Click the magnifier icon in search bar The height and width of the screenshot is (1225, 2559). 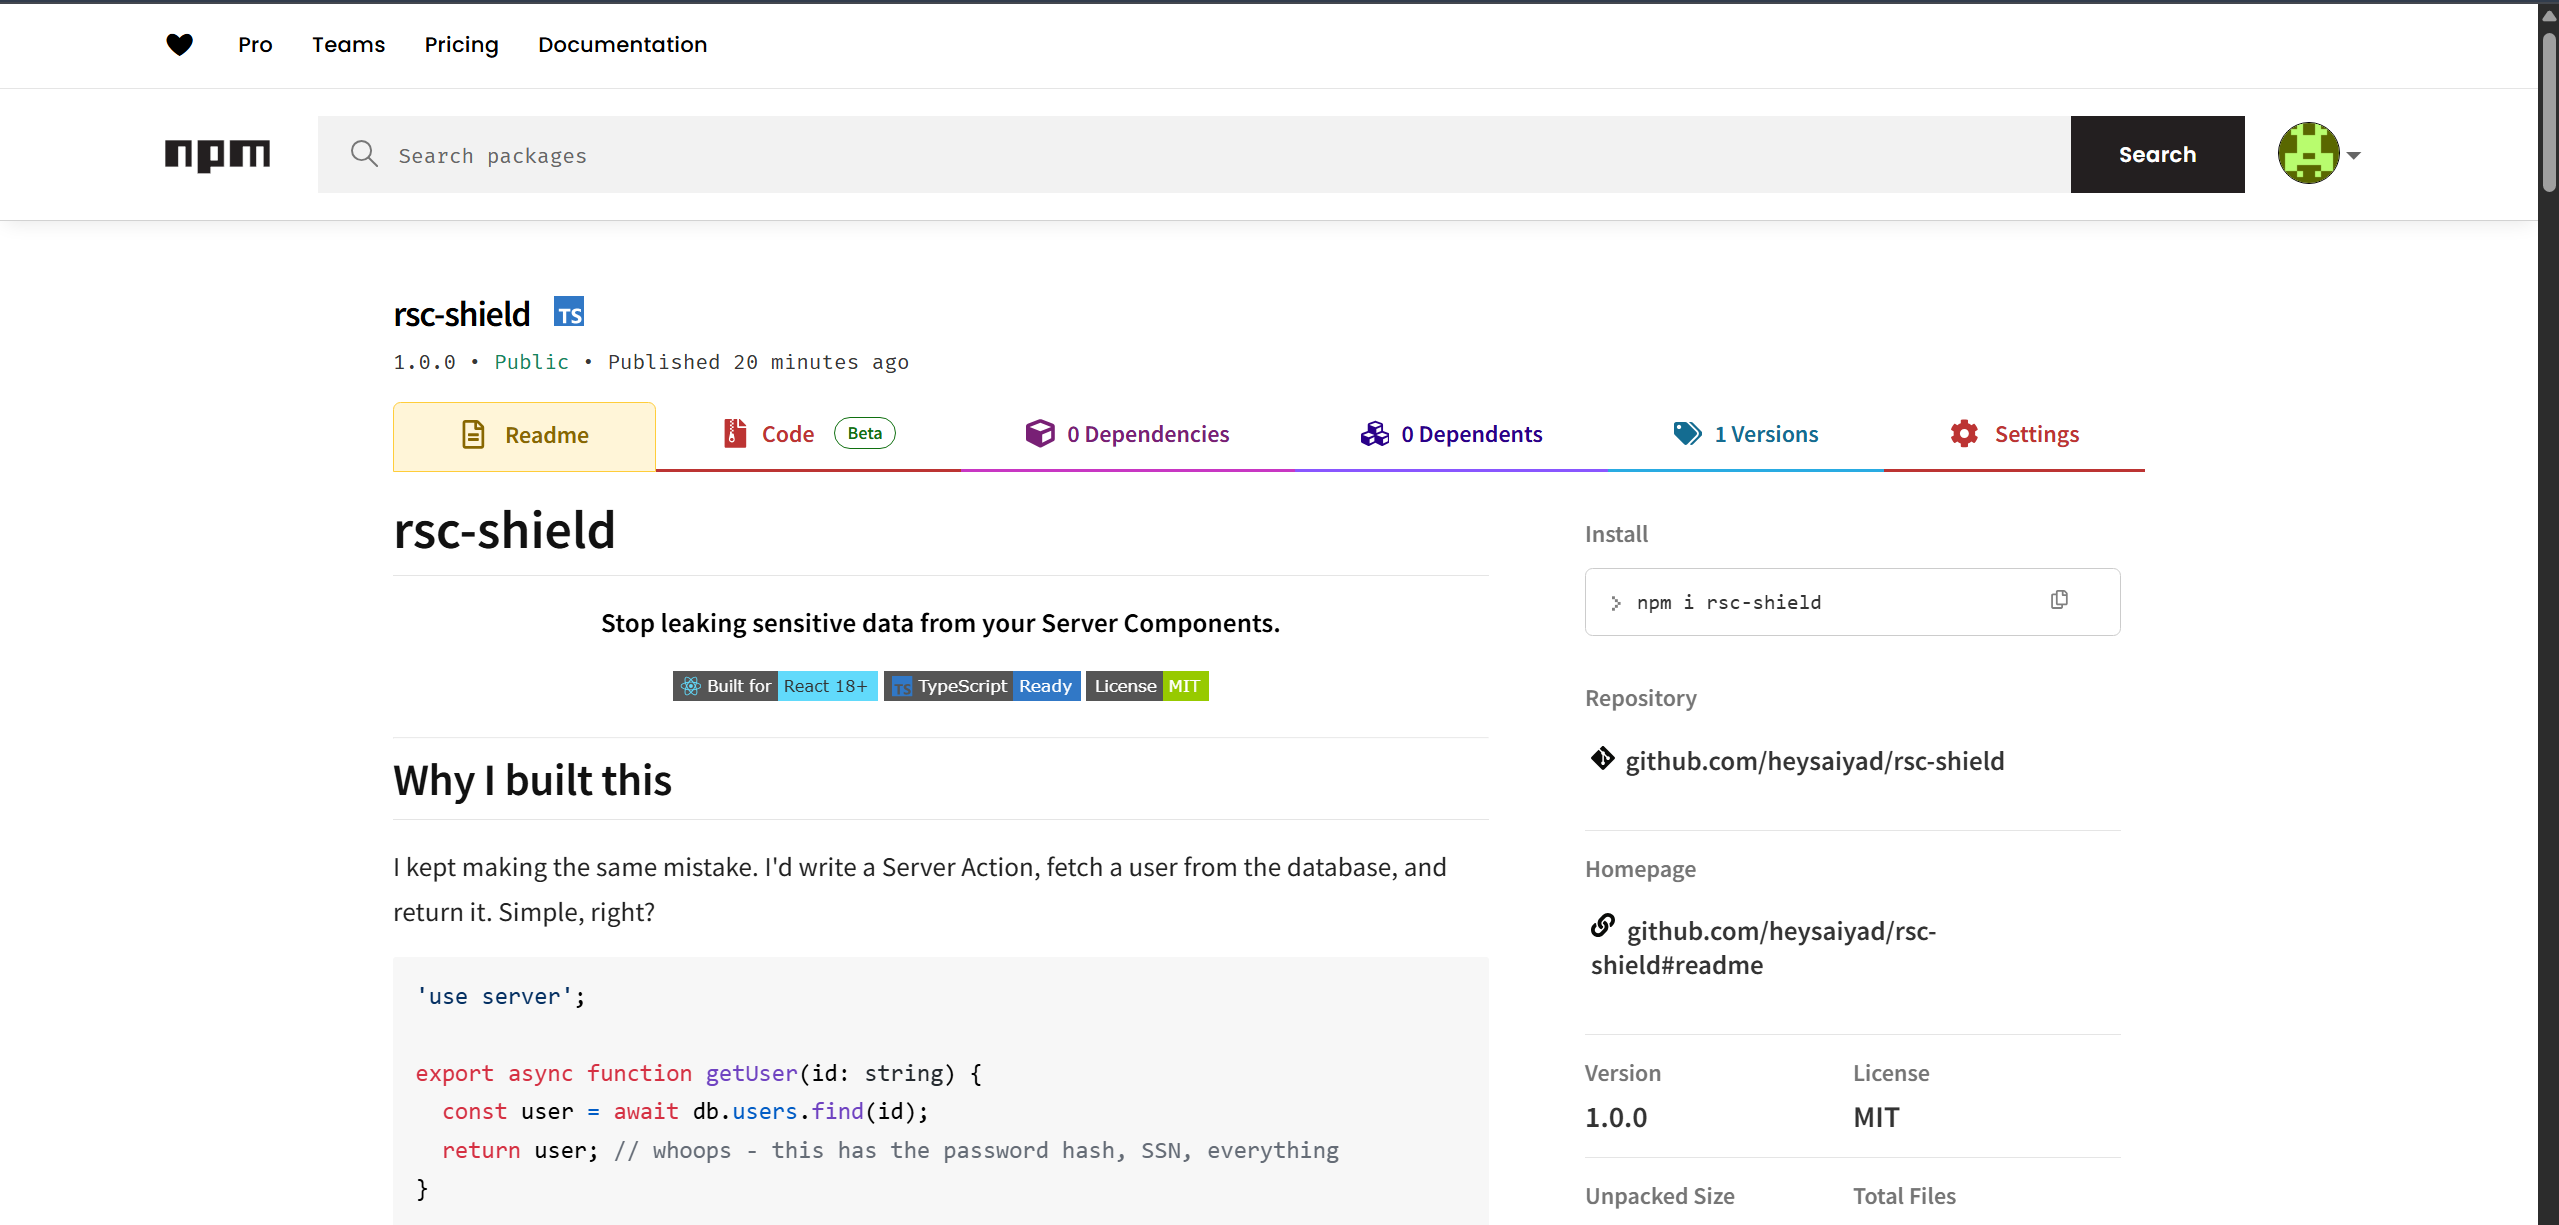[364, 154]
